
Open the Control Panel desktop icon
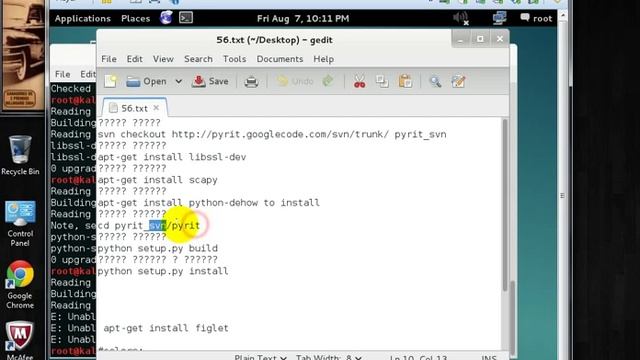20,224
